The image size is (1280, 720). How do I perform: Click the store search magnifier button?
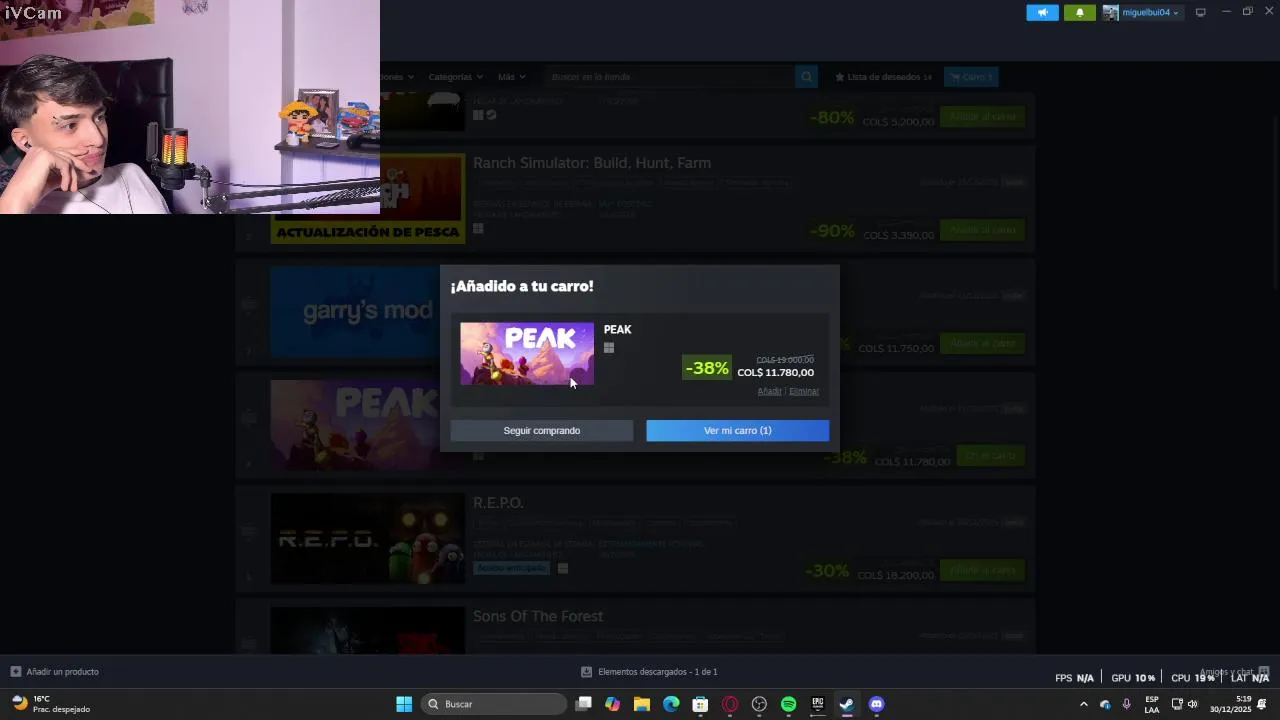(807, 77)
